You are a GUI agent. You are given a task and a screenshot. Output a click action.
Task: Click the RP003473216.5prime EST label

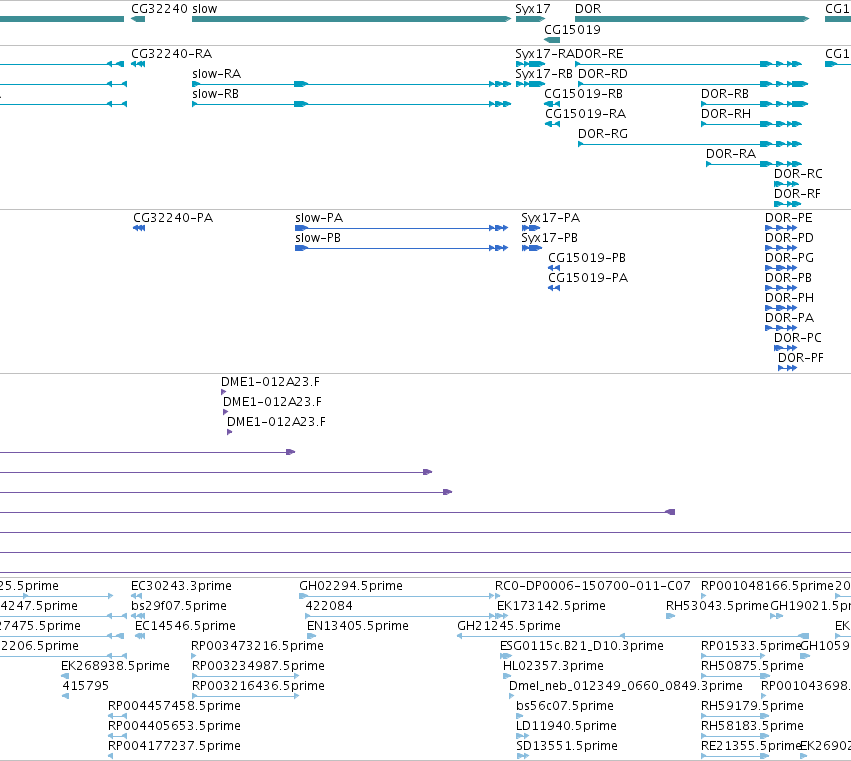(258, 646)
